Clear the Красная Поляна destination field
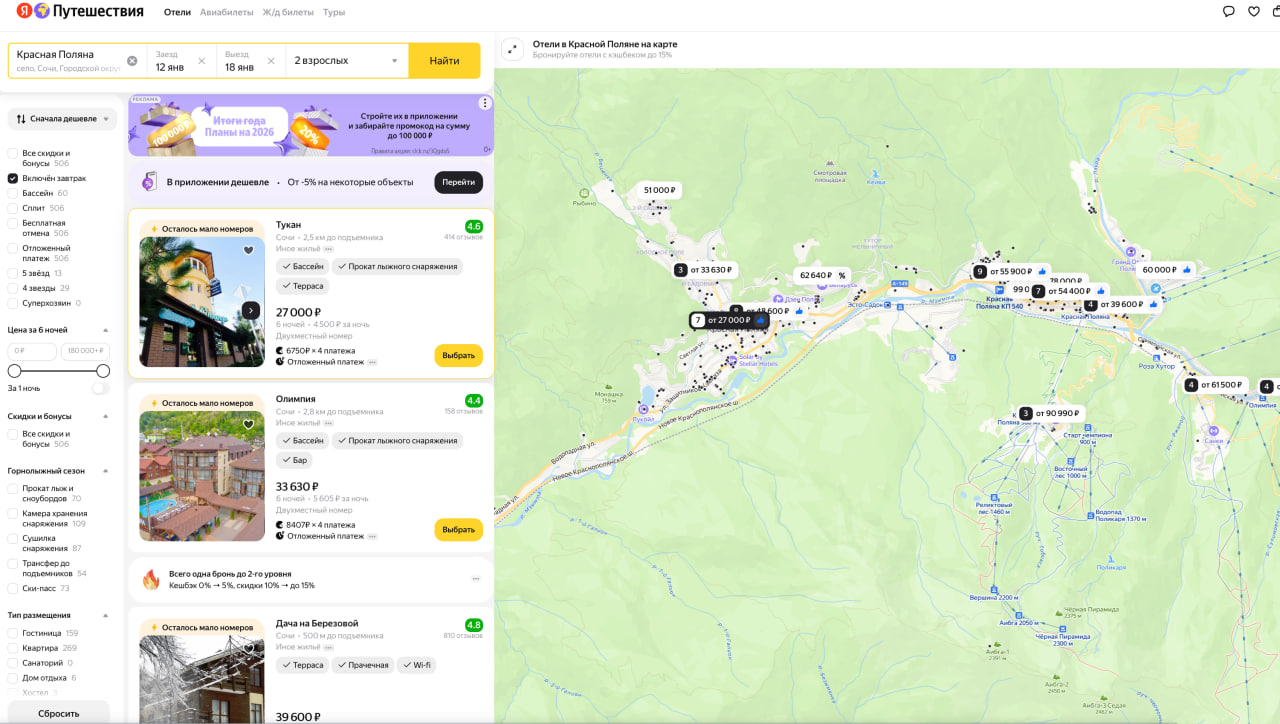 132,61
